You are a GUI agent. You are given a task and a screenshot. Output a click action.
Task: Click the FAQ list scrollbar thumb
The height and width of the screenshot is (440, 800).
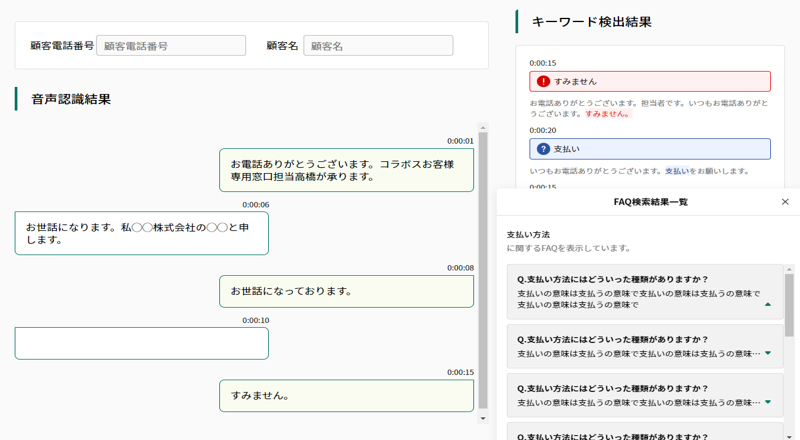[x=789, y=305]
